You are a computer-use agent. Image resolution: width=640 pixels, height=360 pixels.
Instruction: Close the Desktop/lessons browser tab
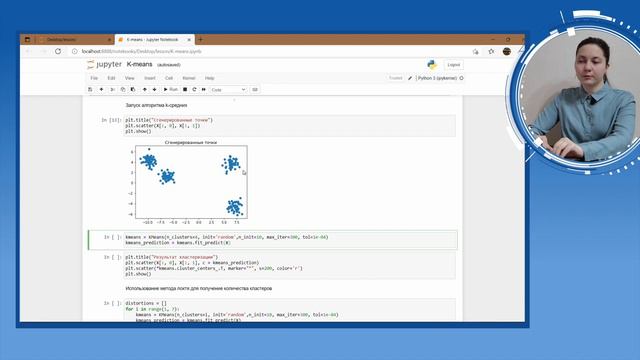(109, 40)
